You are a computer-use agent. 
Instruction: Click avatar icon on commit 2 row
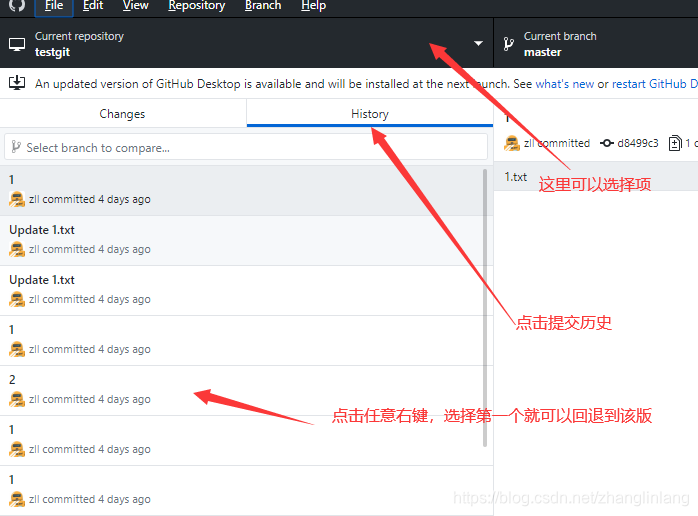(x=17, y=399)
